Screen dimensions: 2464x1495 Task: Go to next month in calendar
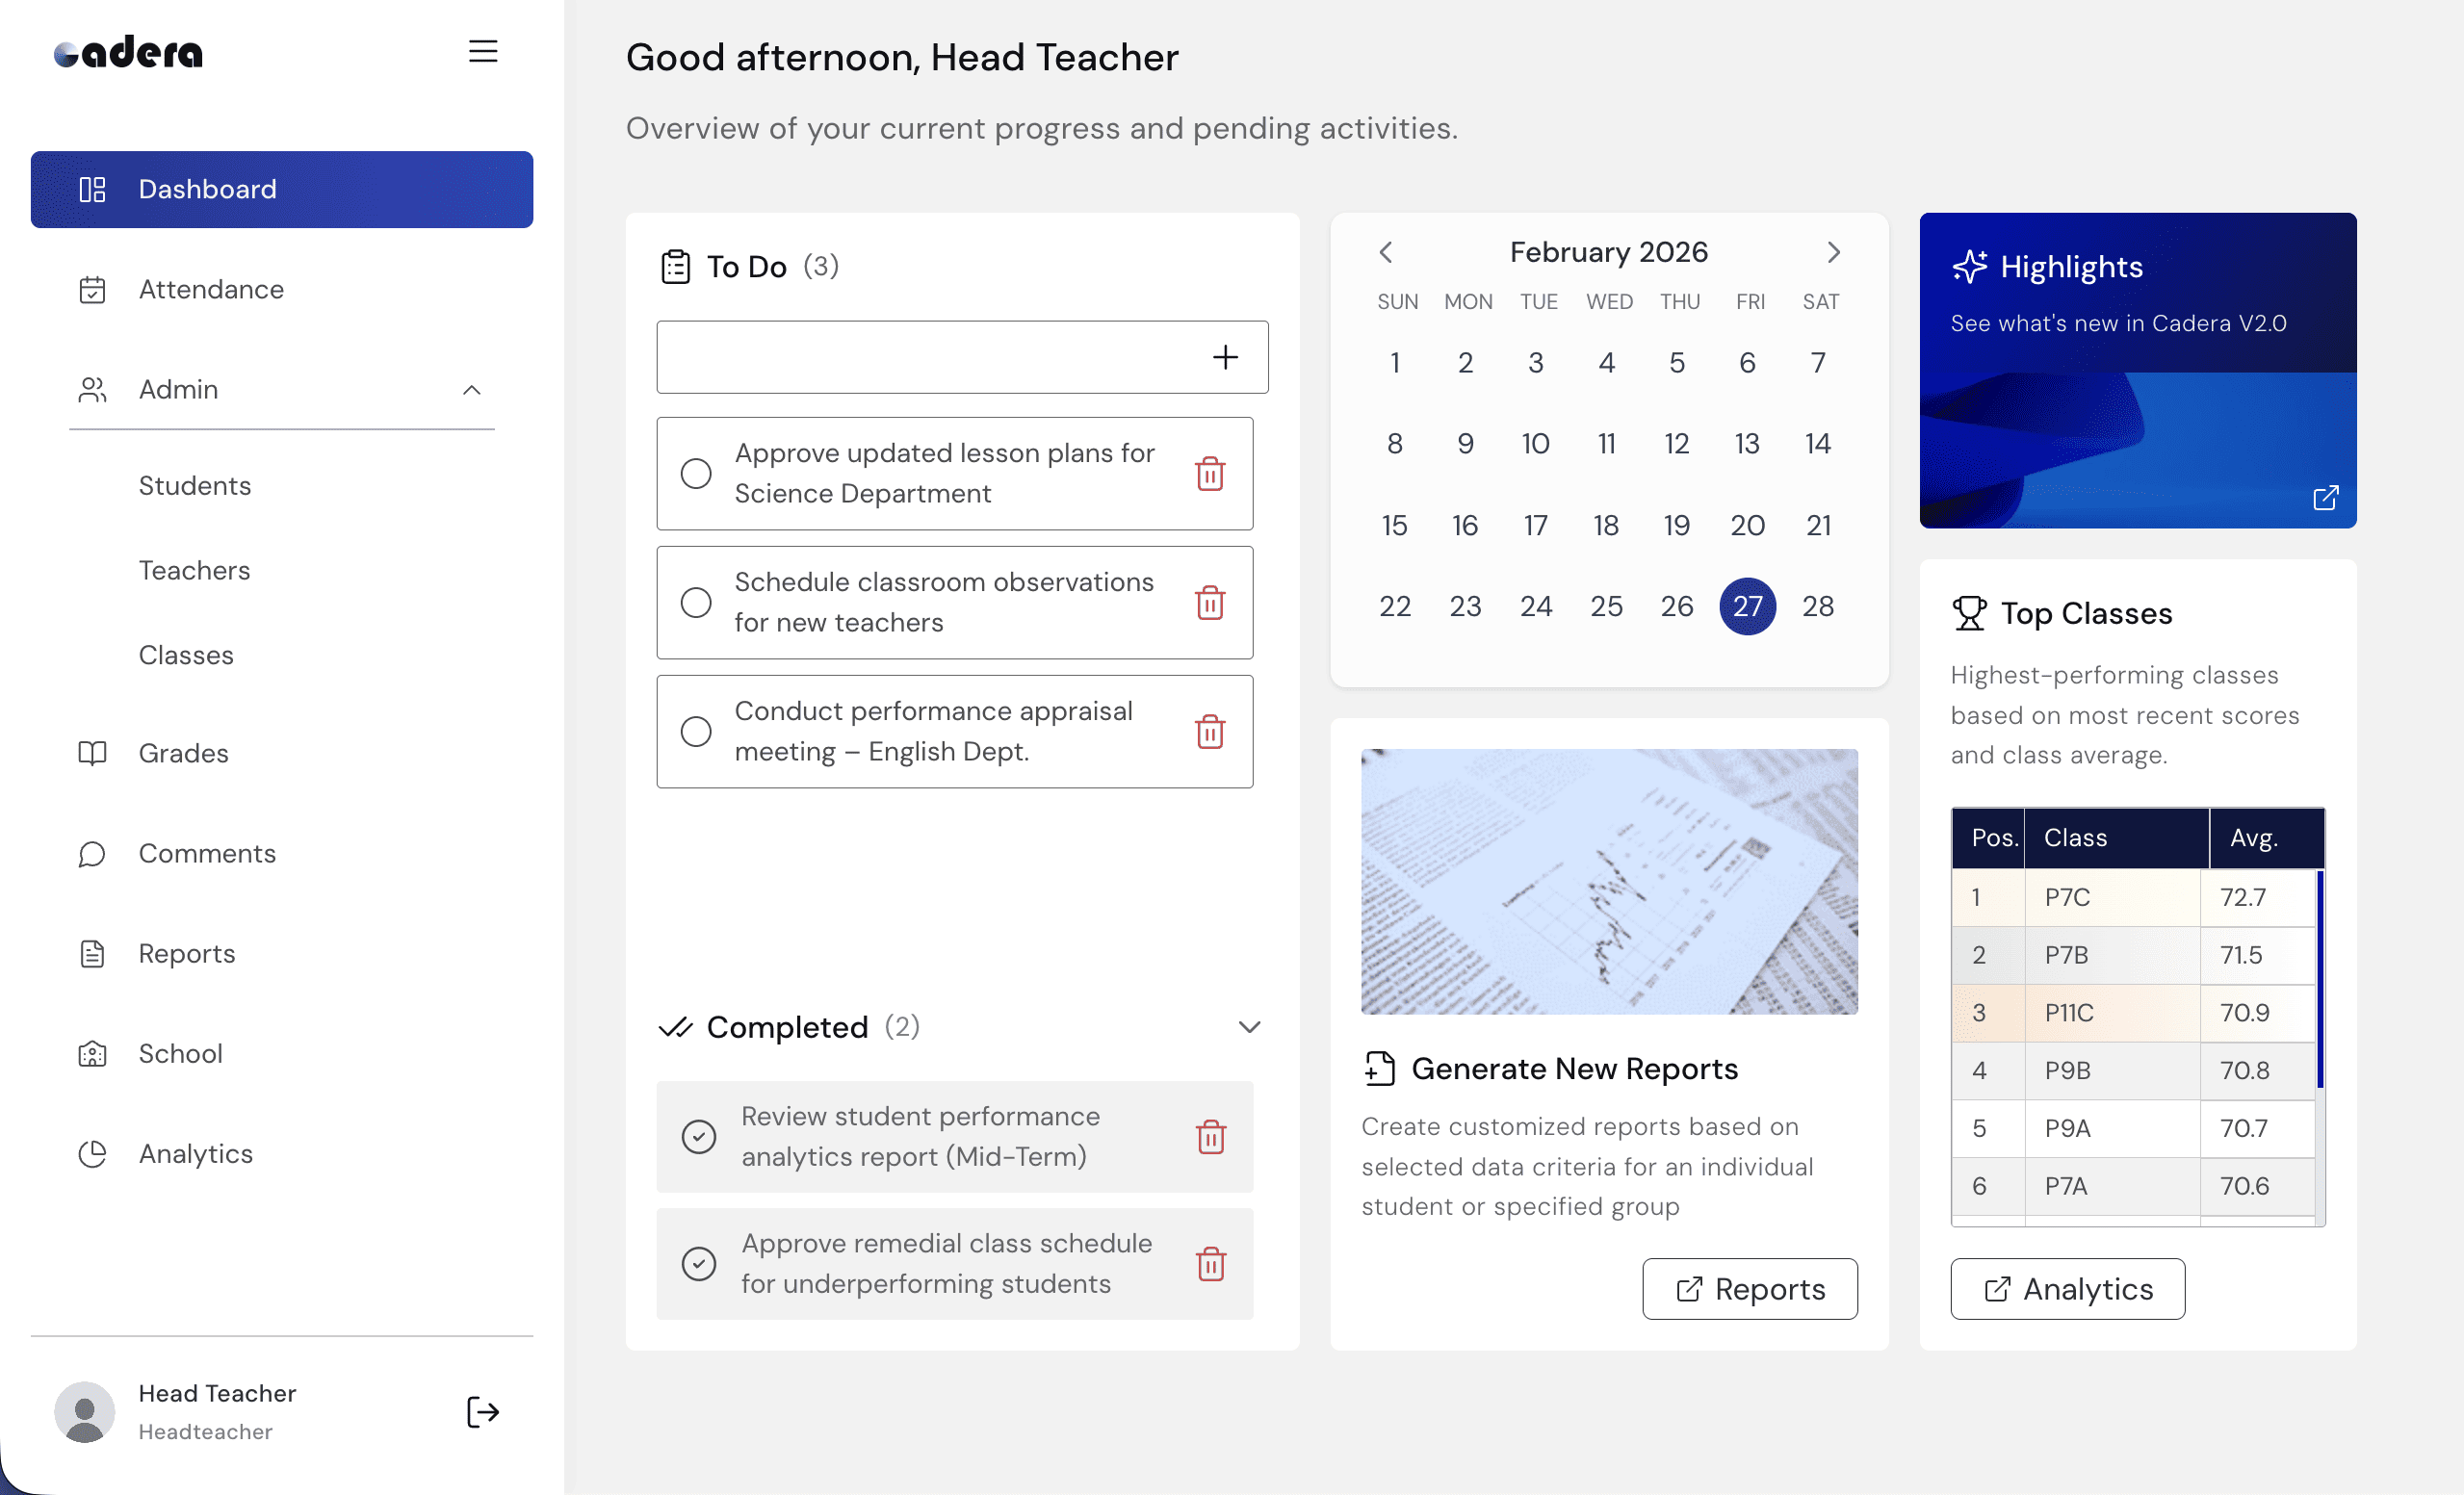1833,252
